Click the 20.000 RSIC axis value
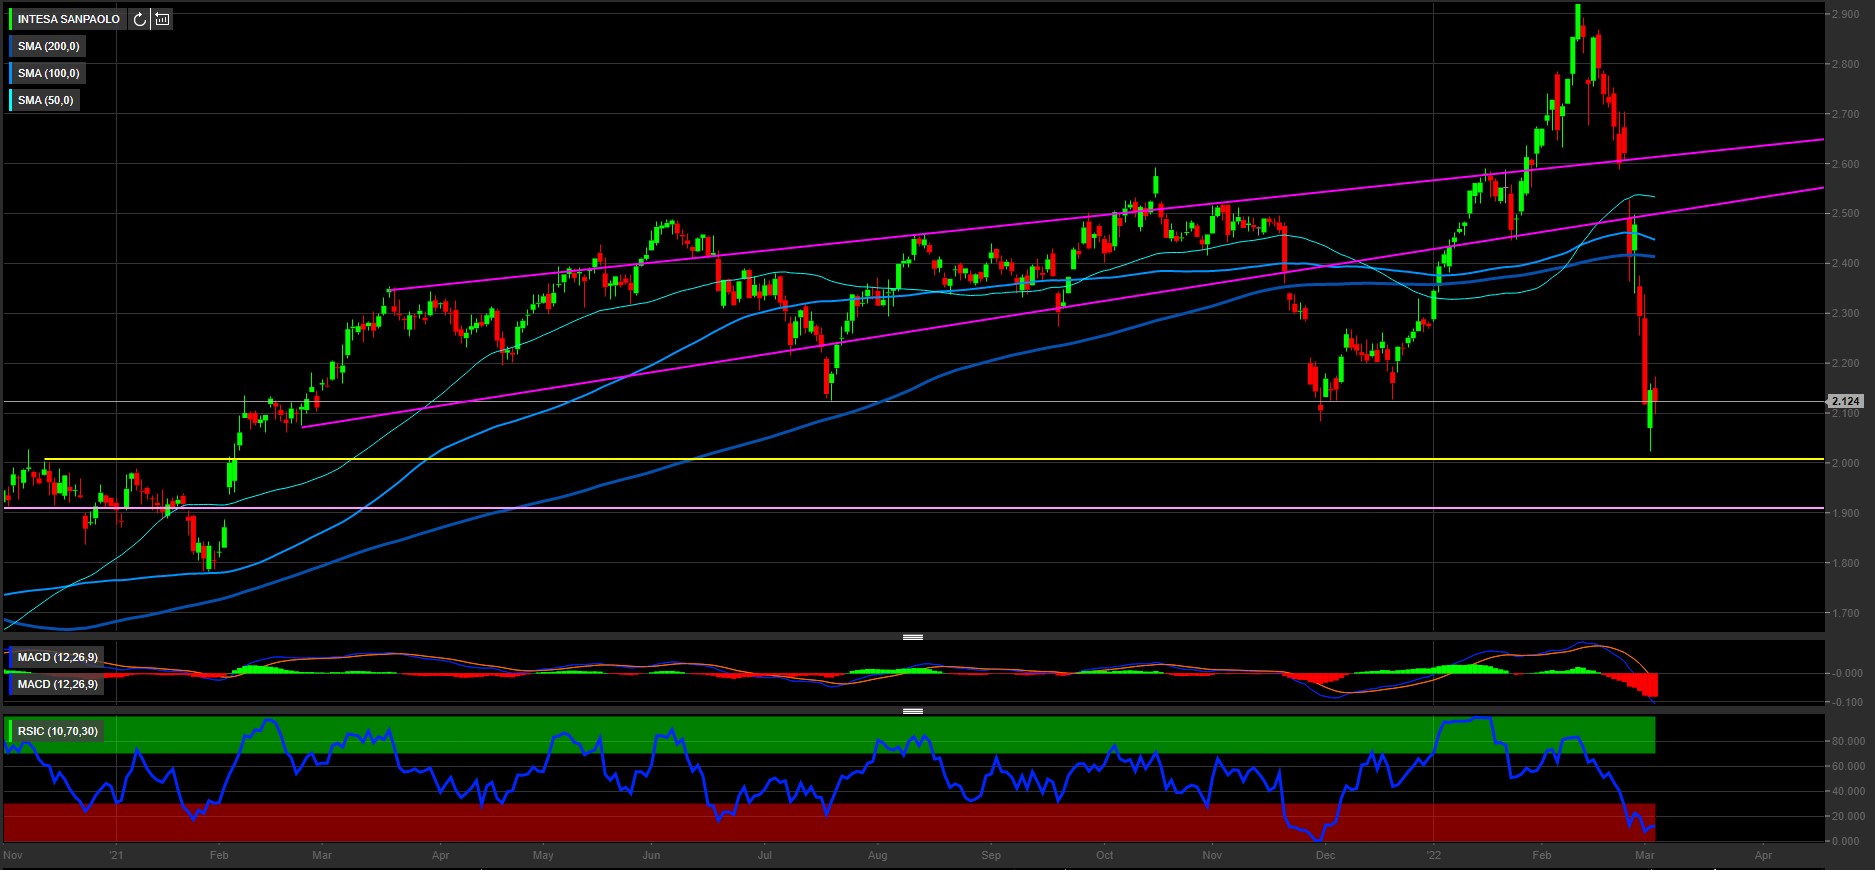Viewport: 1875px width, 870px height. click(x=1848, y=816)
